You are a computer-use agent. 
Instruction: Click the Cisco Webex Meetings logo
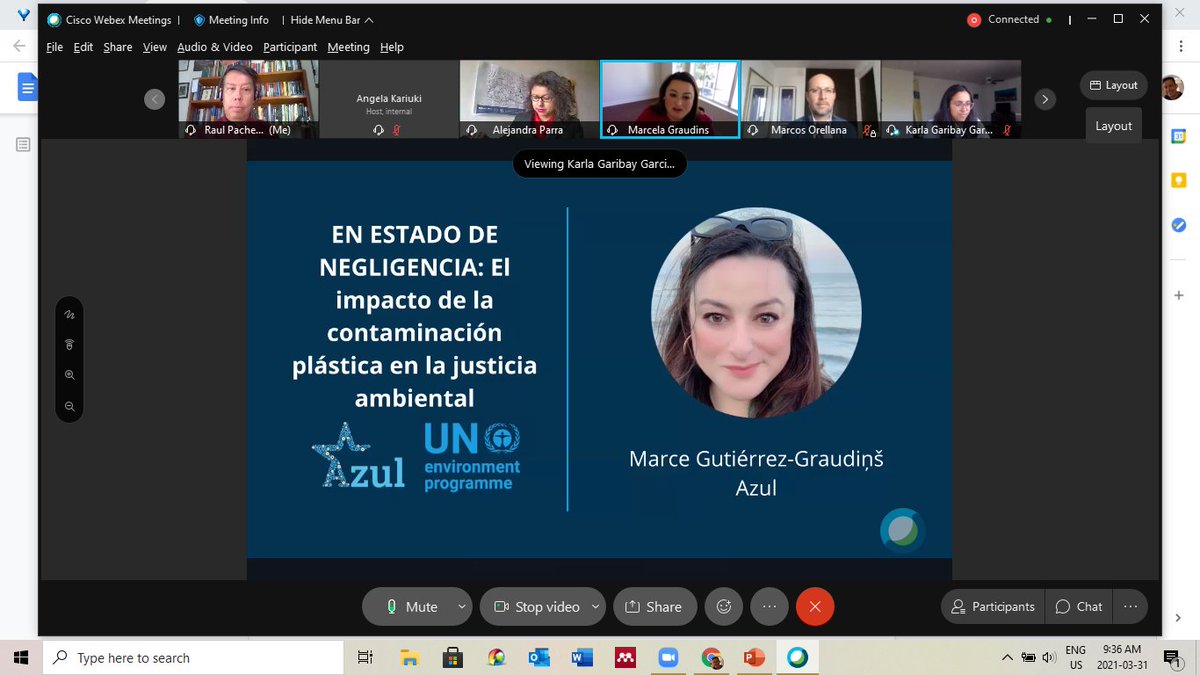click(x=54, y=20)
